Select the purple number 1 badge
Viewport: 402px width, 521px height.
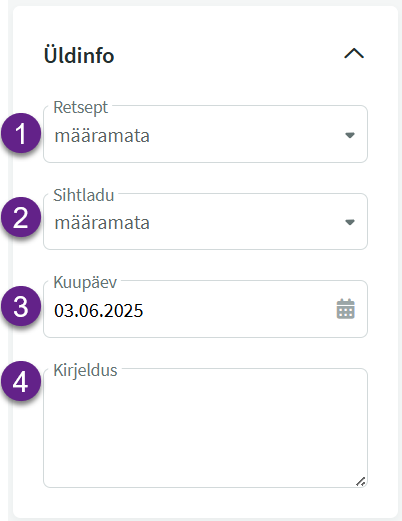coord(21,133)
